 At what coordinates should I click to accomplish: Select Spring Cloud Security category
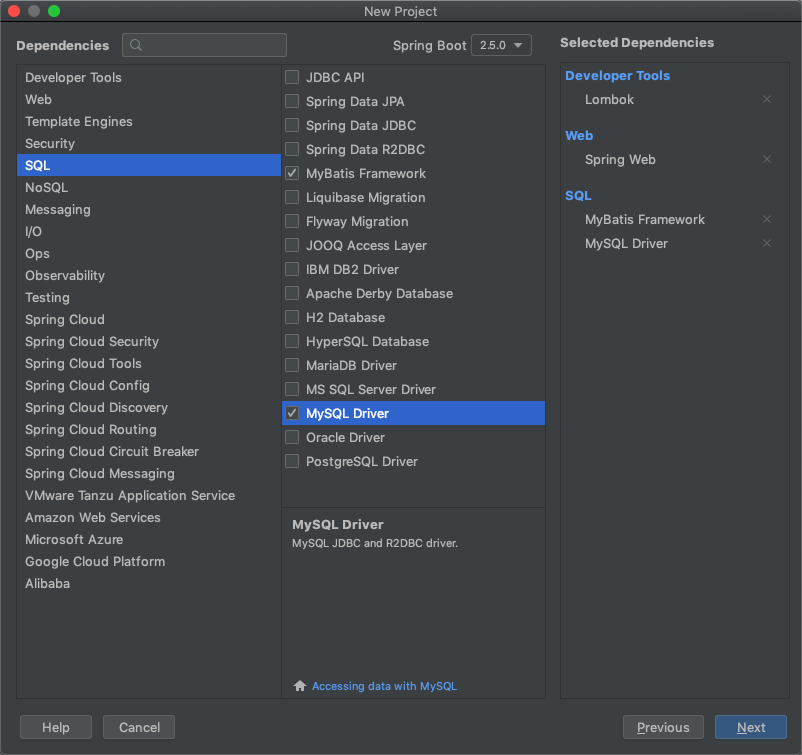[149, 341]
